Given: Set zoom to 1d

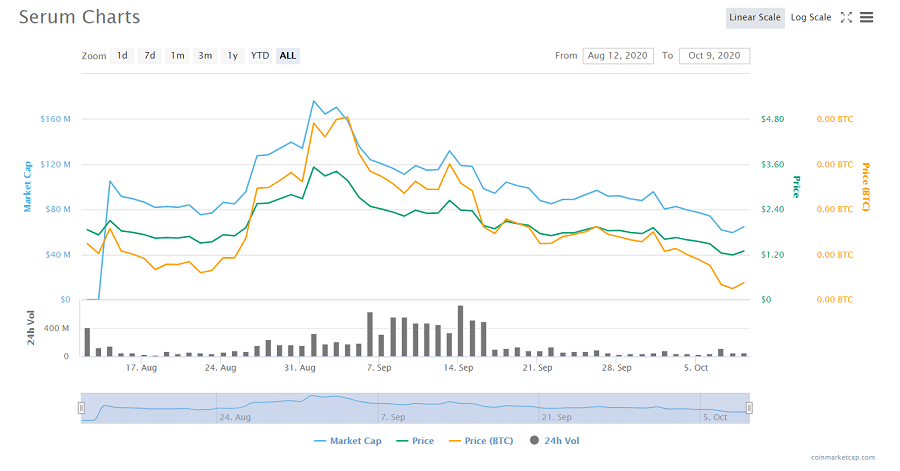Looking at the screenshot, I should pyautogui.click(x=122, y=56).
